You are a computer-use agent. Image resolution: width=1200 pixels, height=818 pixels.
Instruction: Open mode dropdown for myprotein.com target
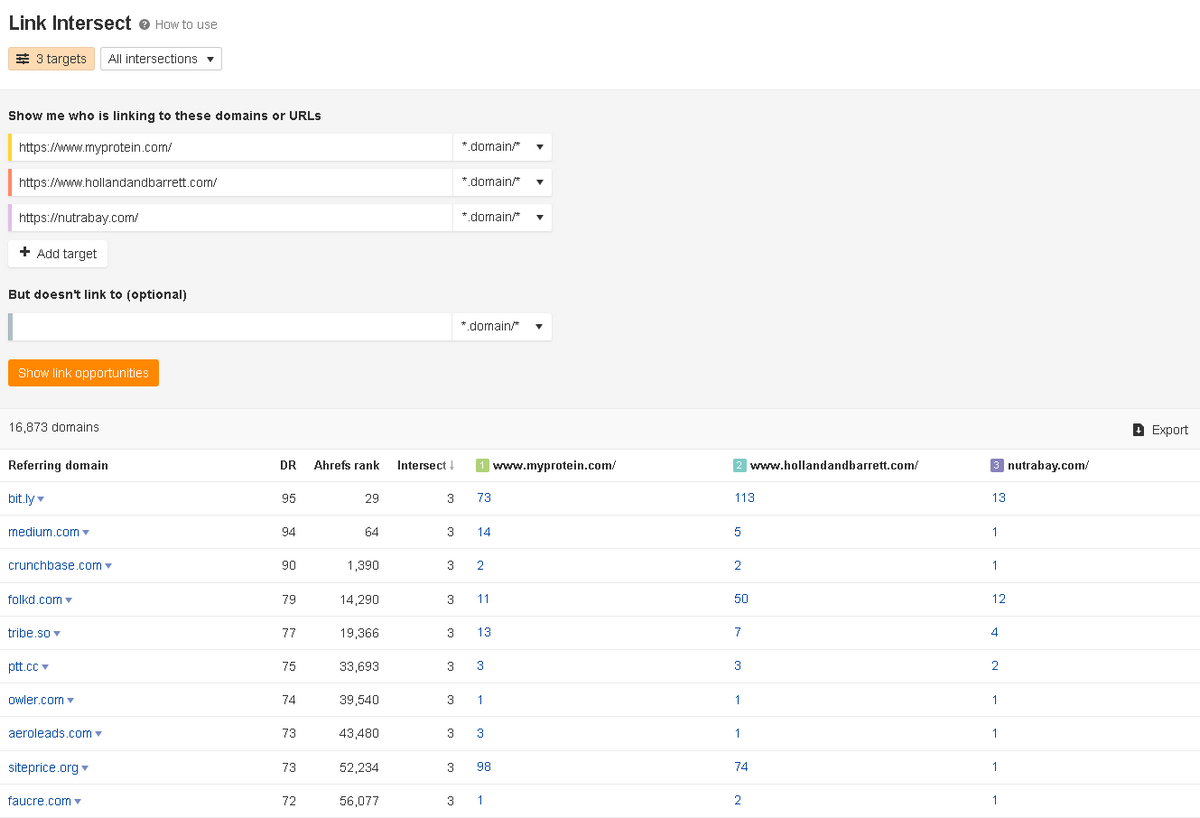click(502, 147)
